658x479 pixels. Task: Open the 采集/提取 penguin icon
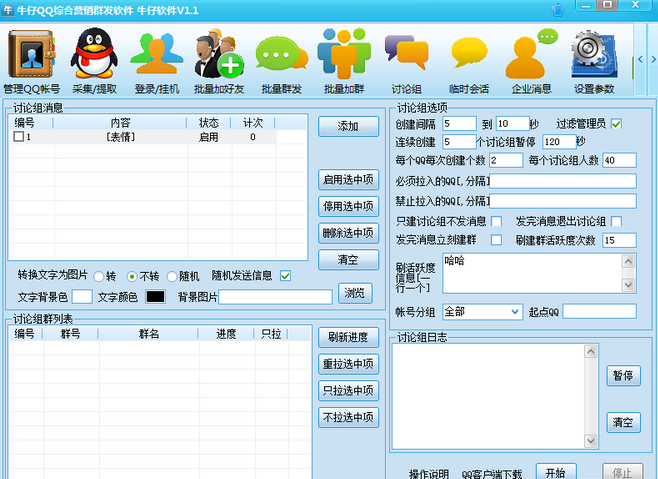coord(94,54)
